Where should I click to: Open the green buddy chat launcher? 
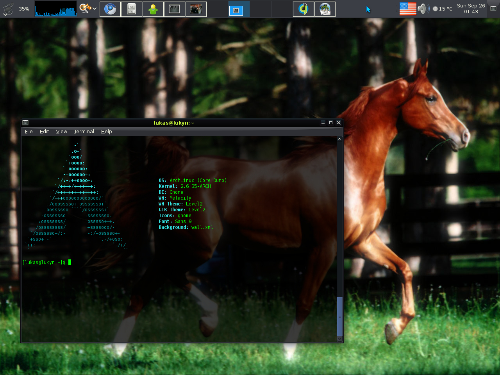[153, 9]
